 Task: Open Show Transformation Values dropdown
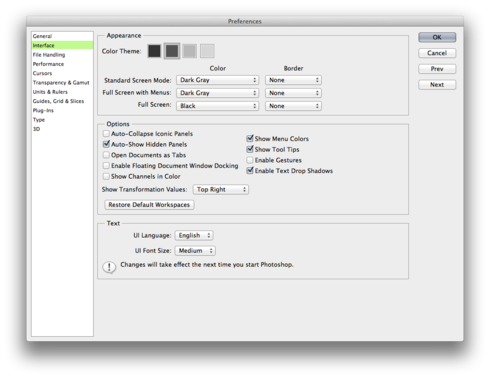221,189
